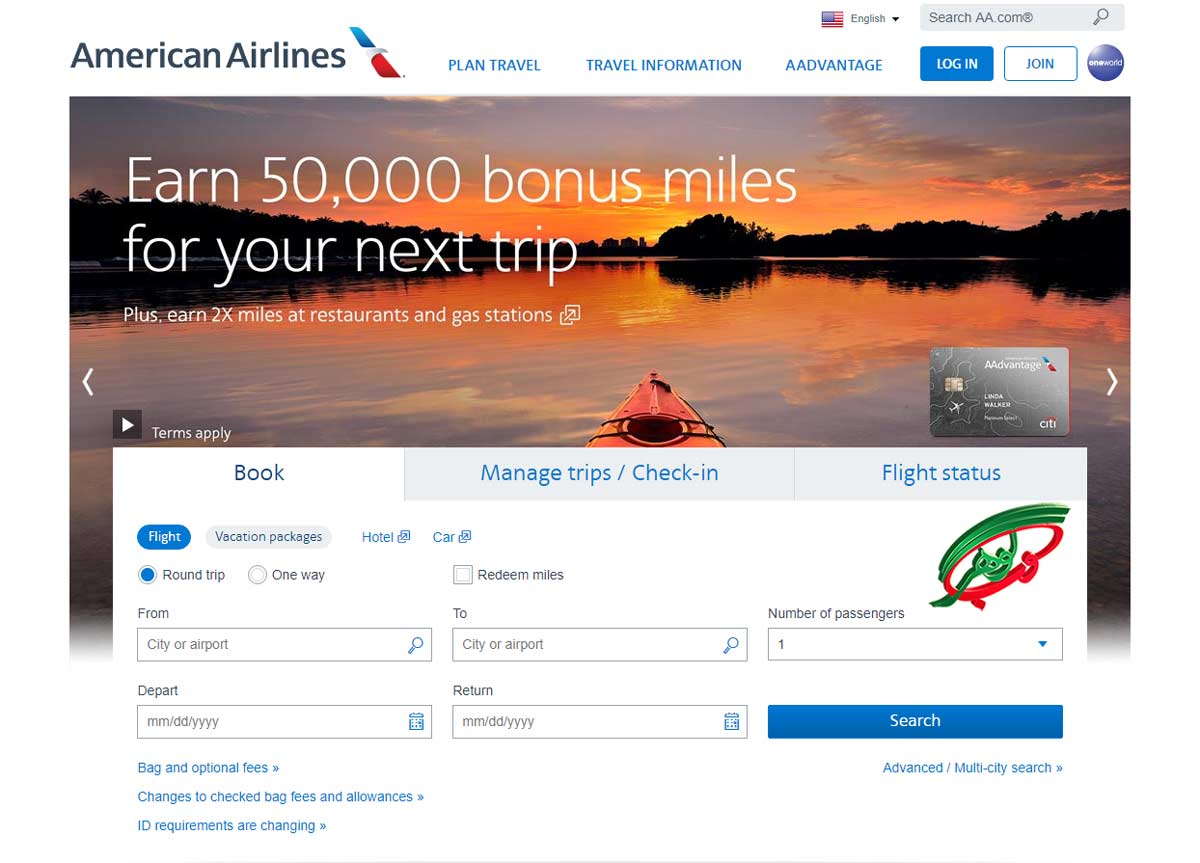Open the Return date calendar icon
1200x863 pixels.
pyautogui.click(x=732, y=722)
